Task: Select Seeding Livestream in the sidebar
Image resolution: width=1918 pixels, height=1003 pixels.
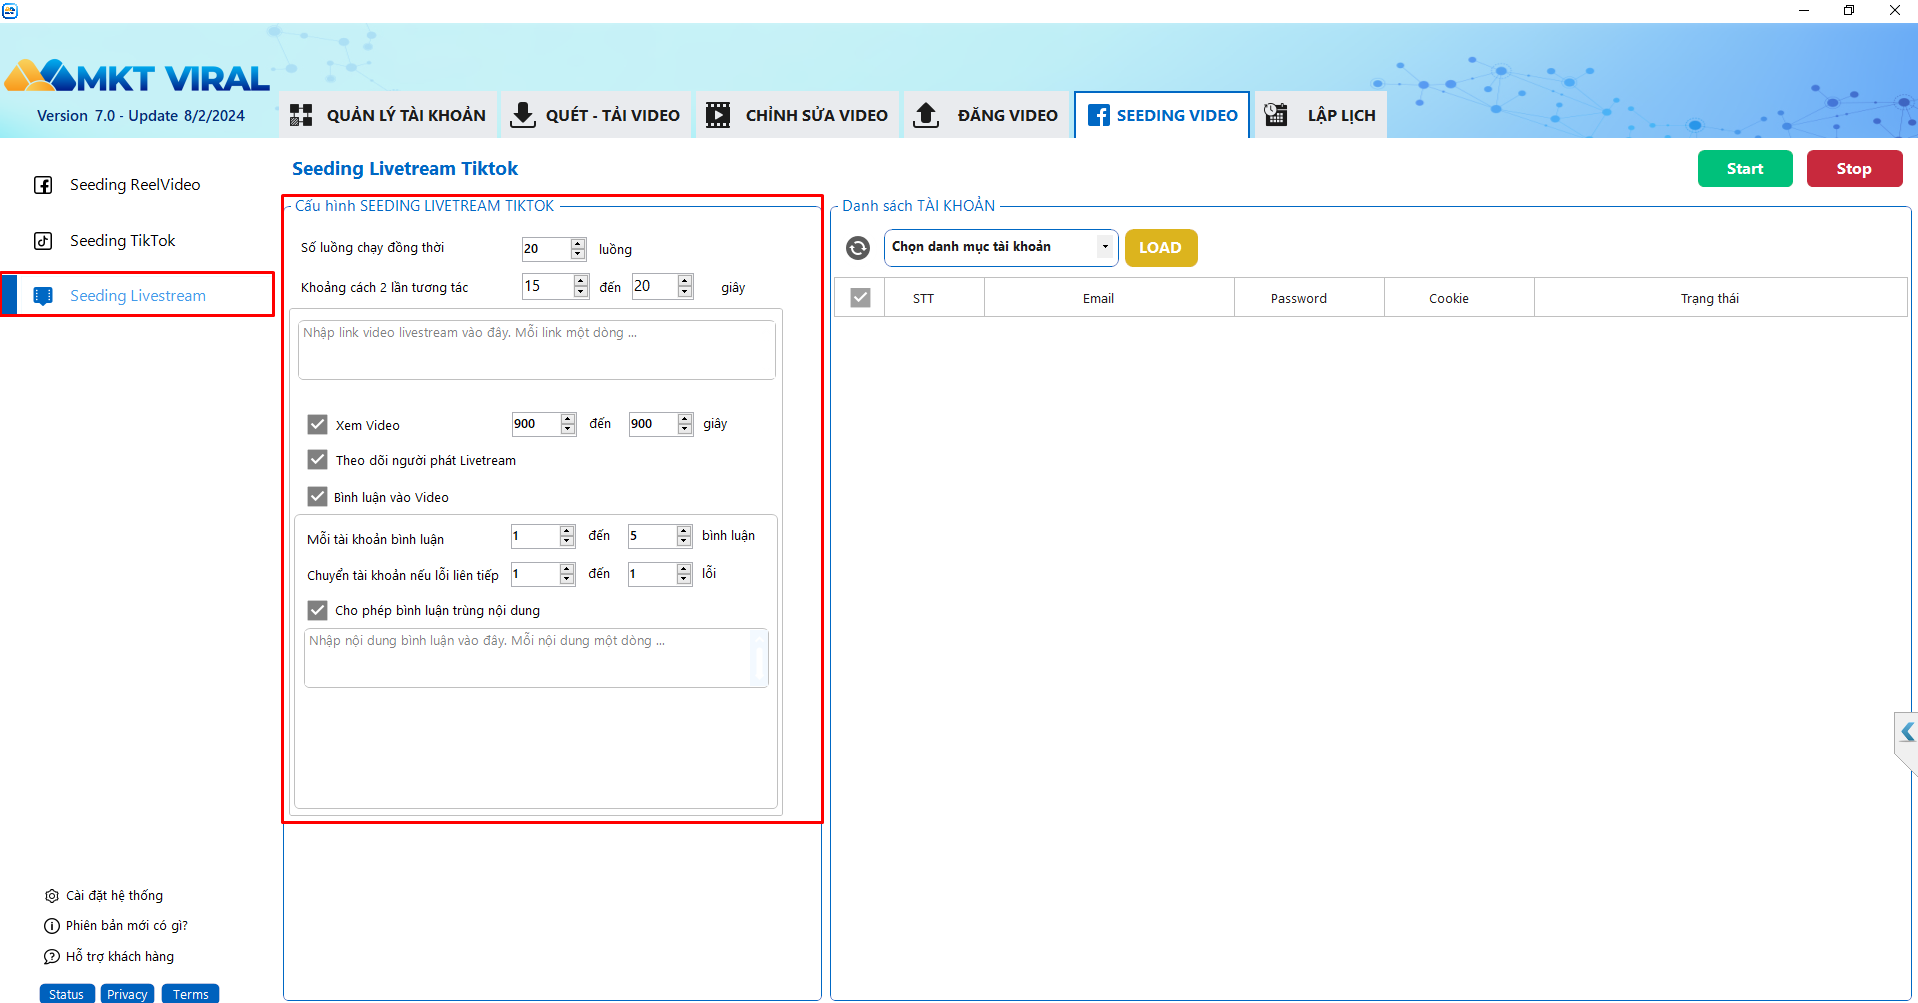Action: tap(138, 296)
